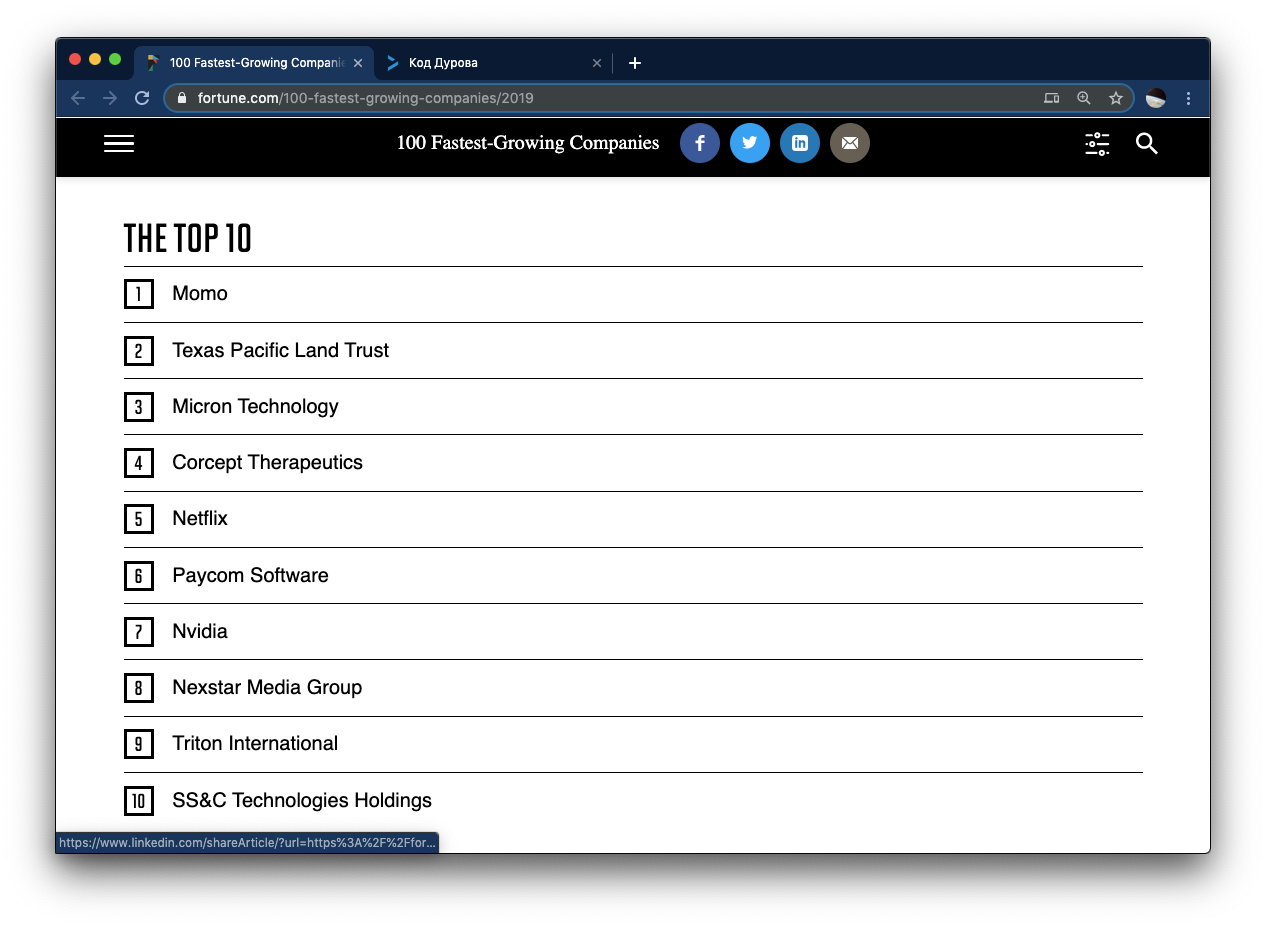1266x927 pixels.
Task: Minimize the Chrome window with yellow button
Action: point(95,59)
